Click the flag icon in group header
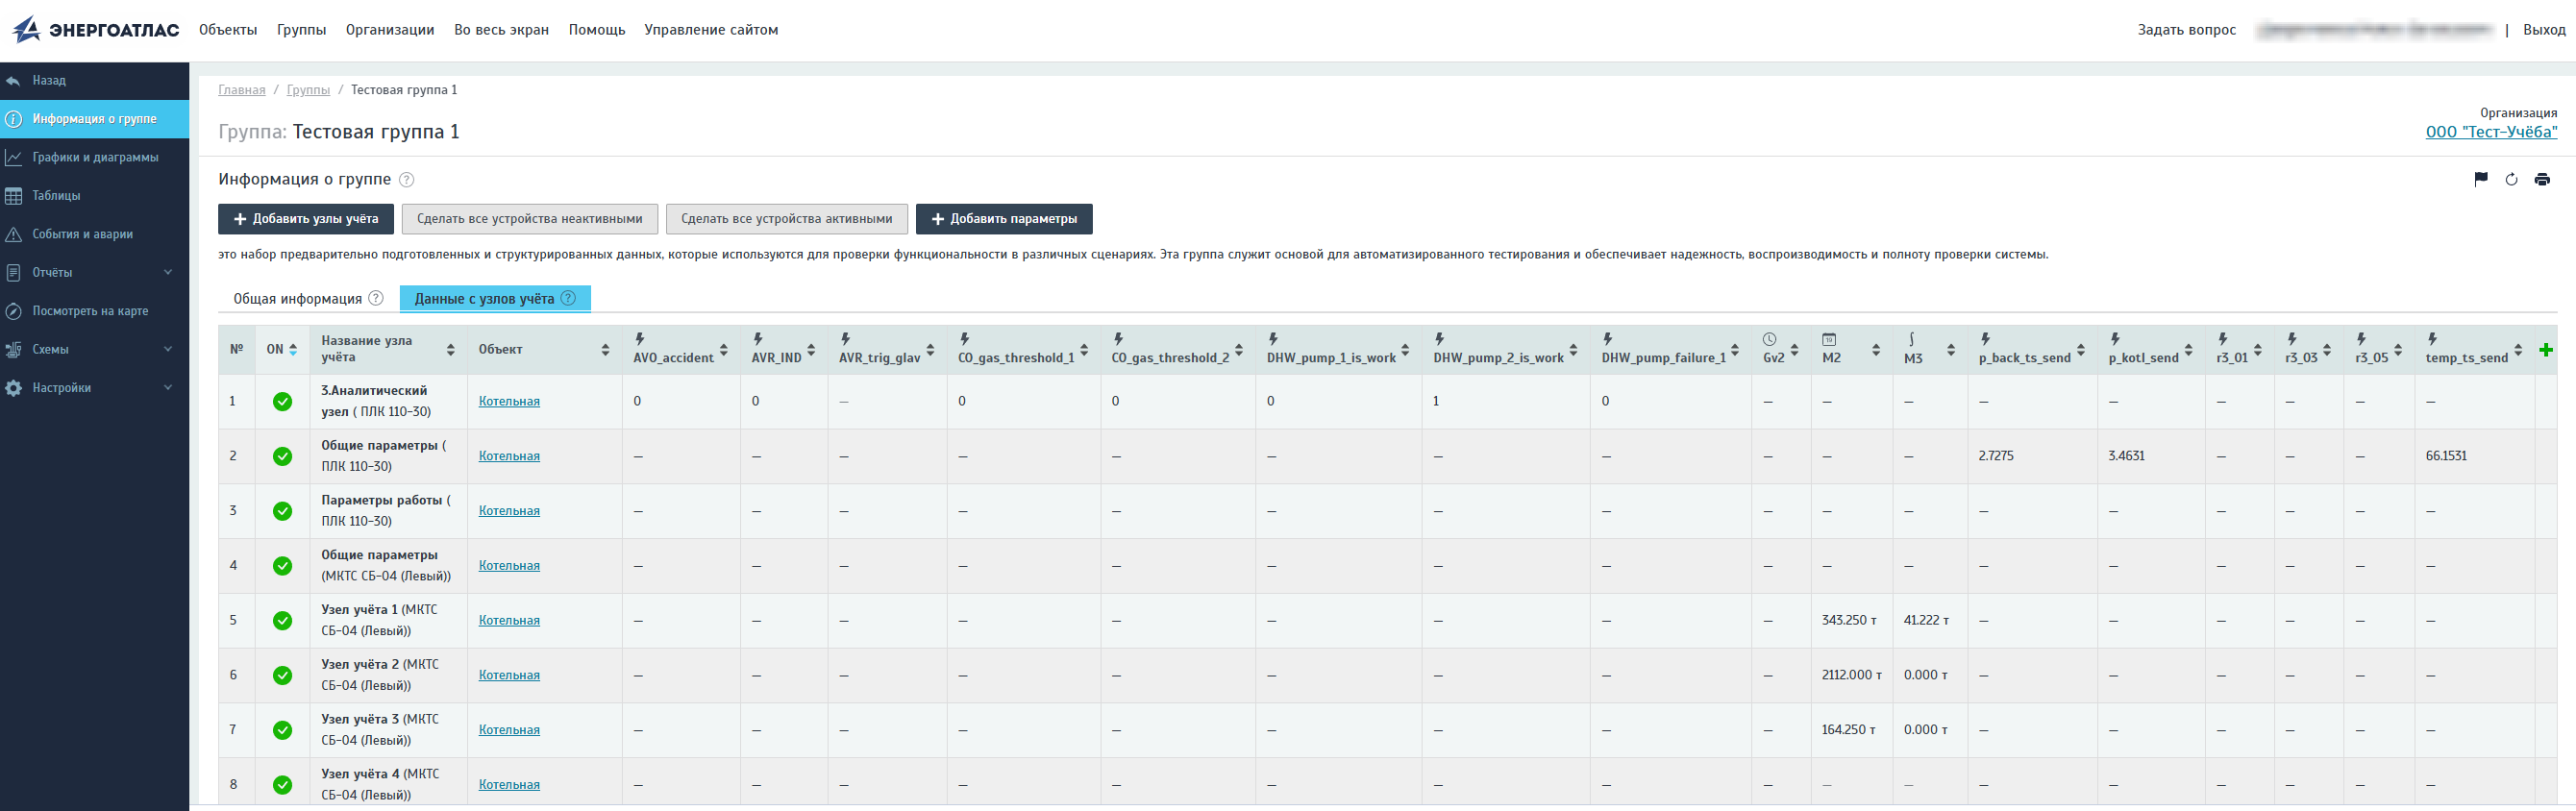2576x811 pixels. coord(2480,180)
